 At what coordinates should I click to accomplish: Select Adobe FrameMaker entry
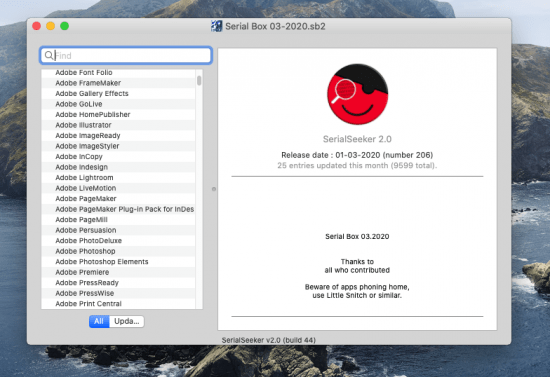(x=119, y=83)
